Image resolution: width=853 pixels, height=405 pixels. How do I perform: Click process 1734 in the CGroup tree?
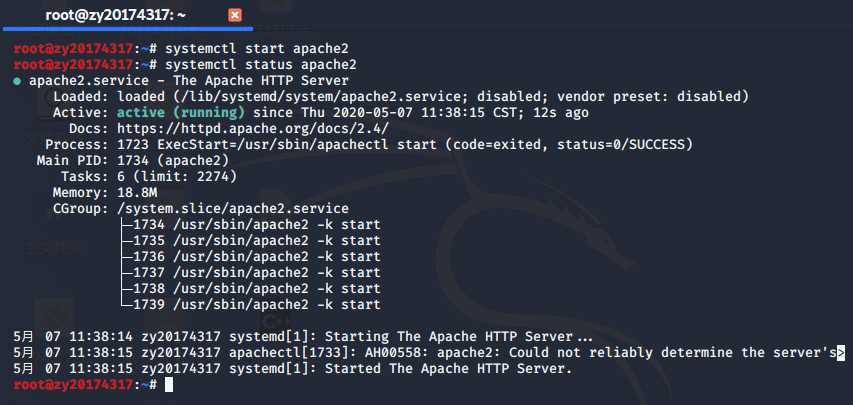click(252, 225)
